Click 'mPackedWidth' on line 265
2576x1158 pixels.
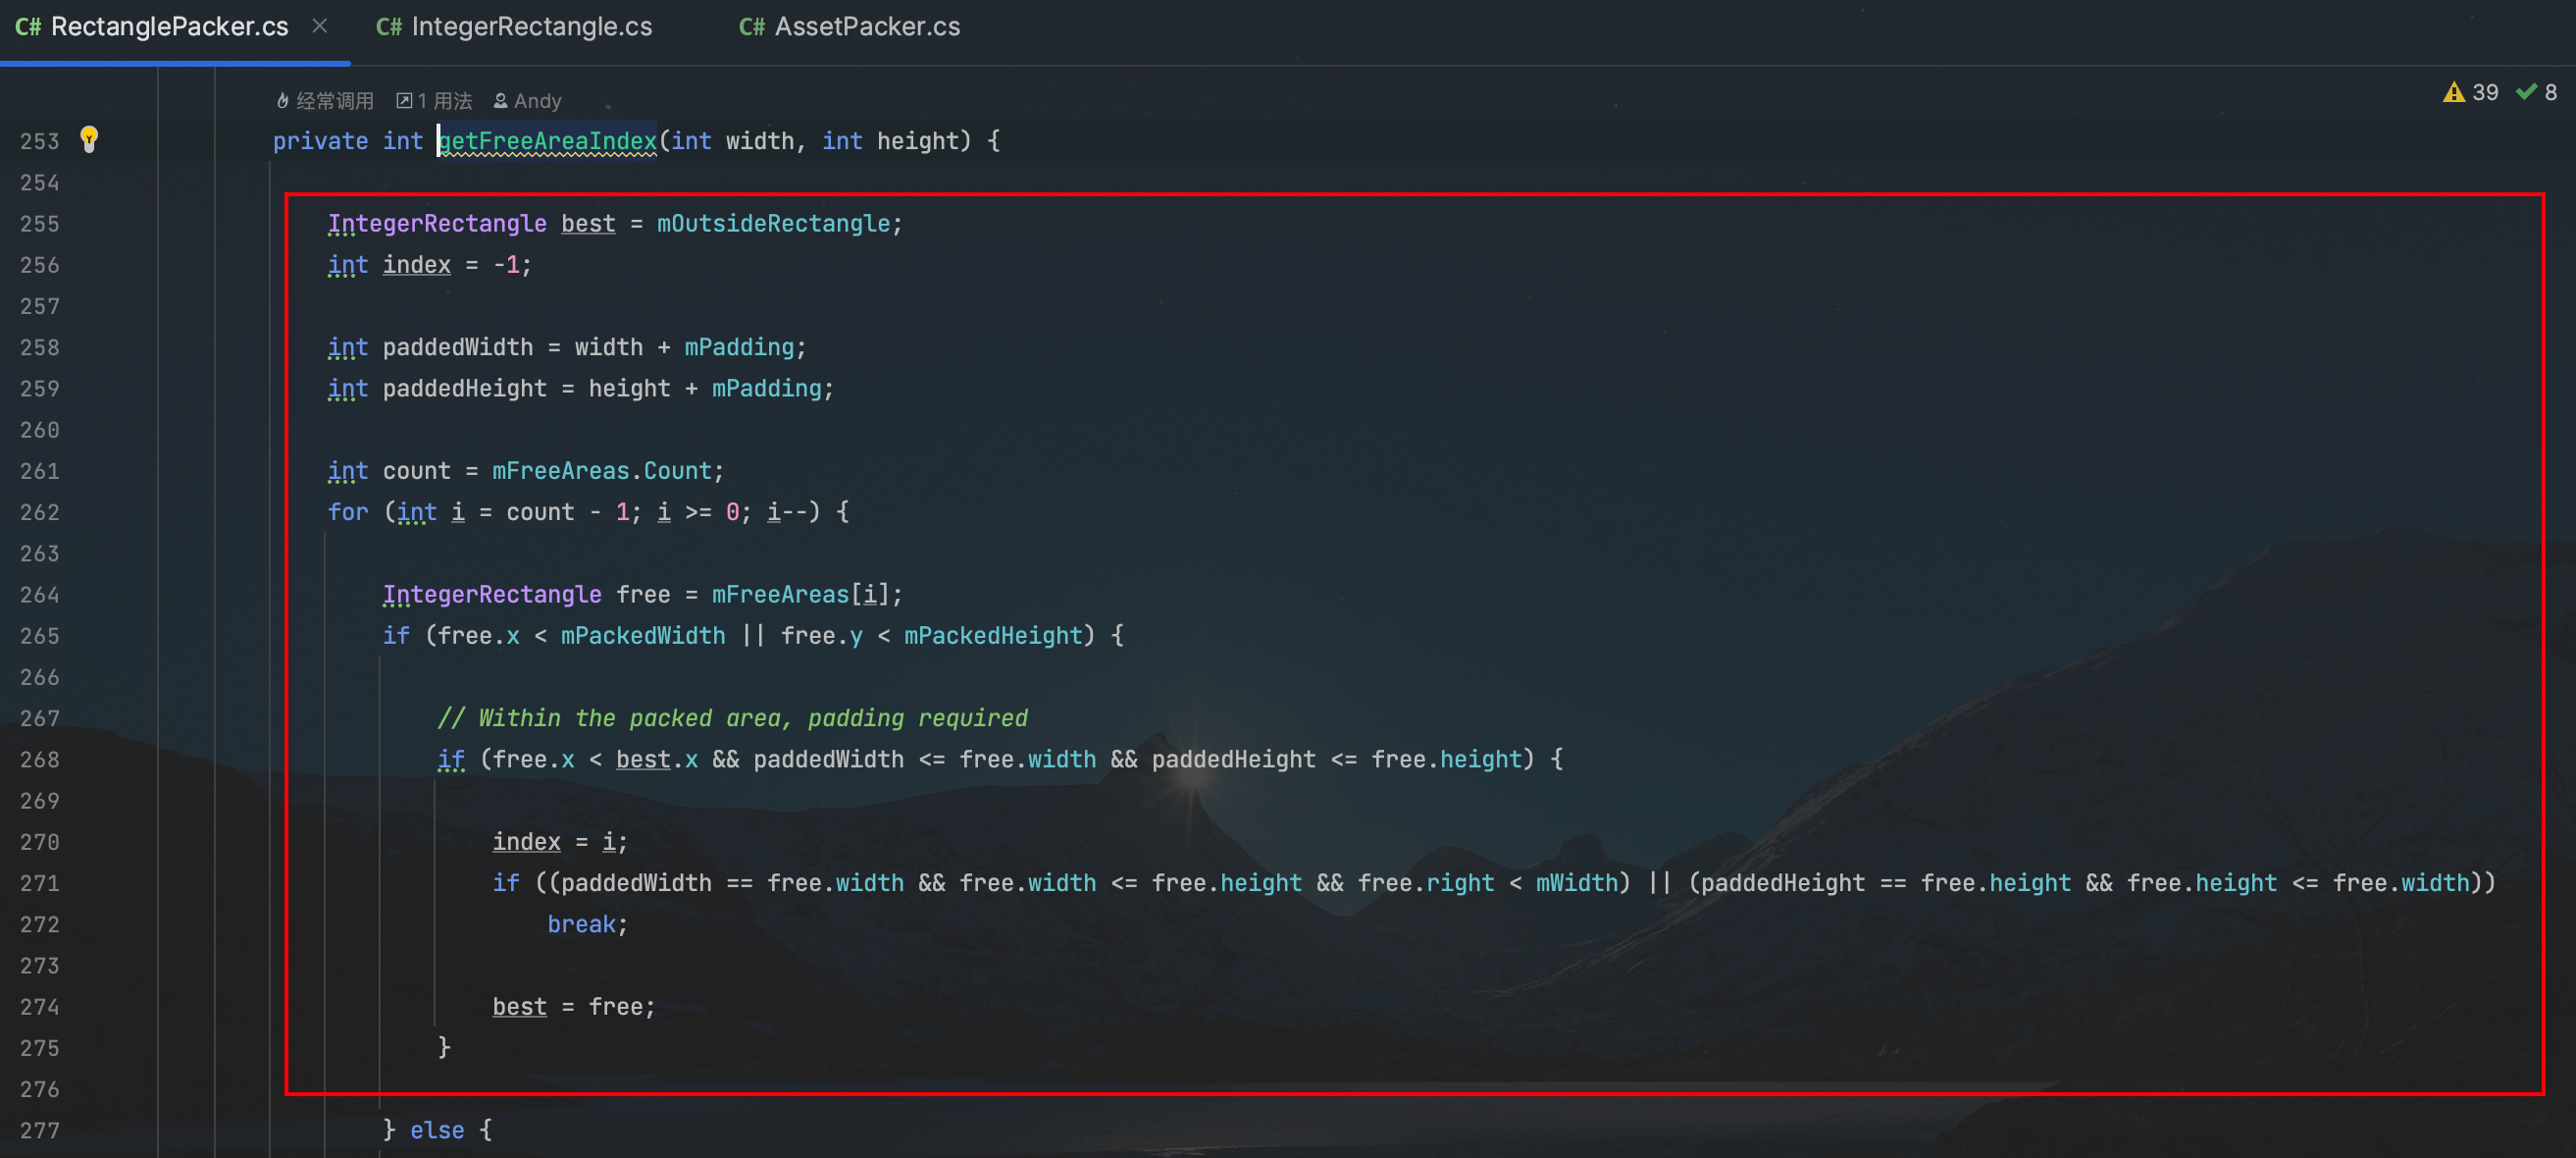point(643,635)
